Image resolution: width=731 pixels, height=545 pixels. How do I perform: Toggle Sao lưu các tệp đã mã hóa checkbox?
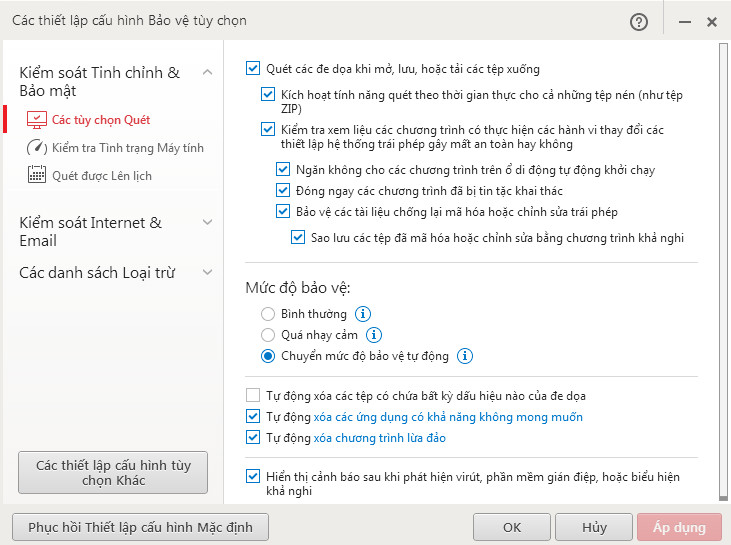coord(298,238)
